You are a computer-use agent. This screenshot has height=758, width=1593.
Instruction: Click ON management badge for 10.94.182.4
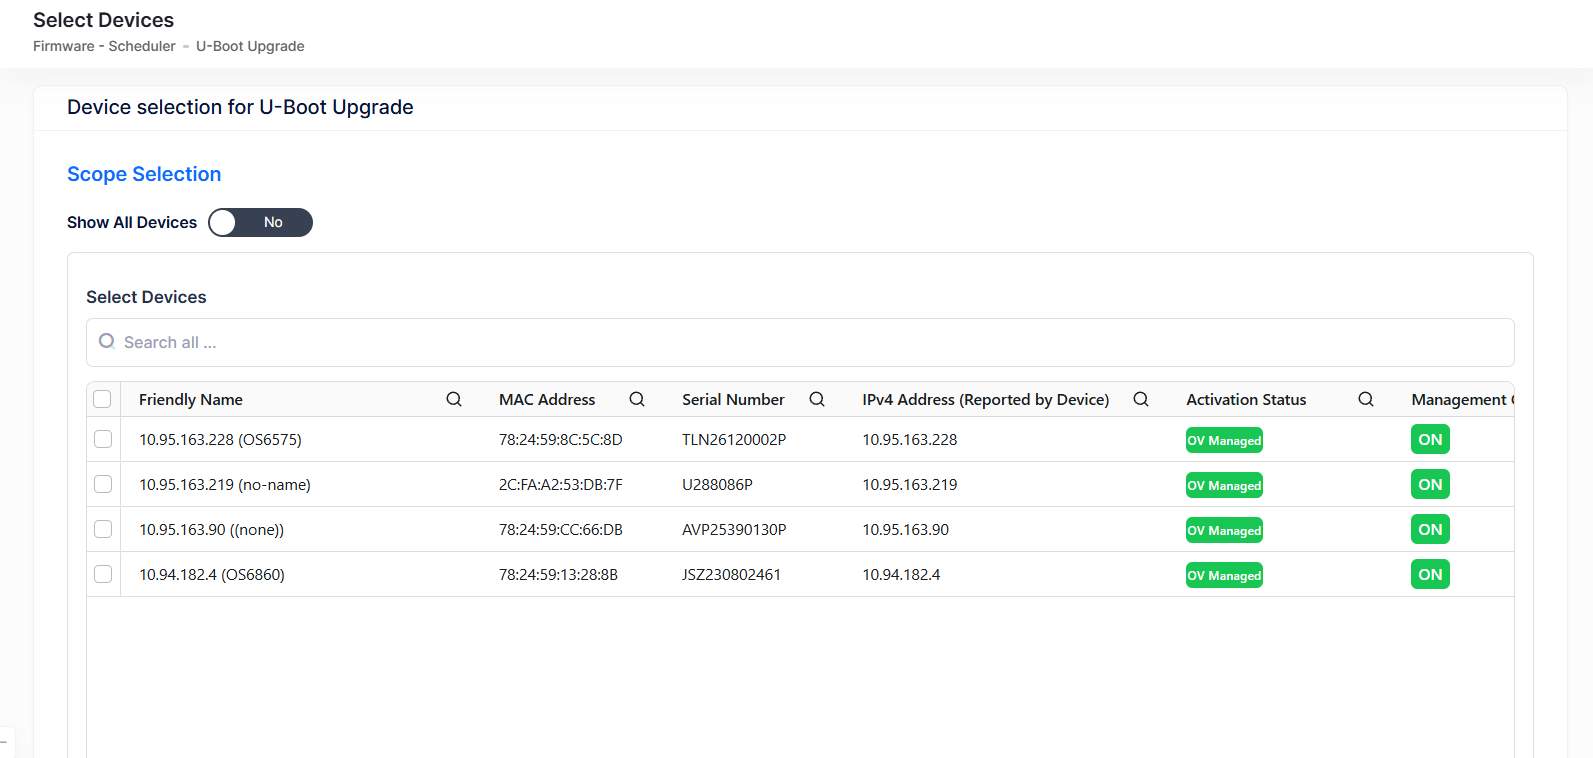[x=1430, y=574]
